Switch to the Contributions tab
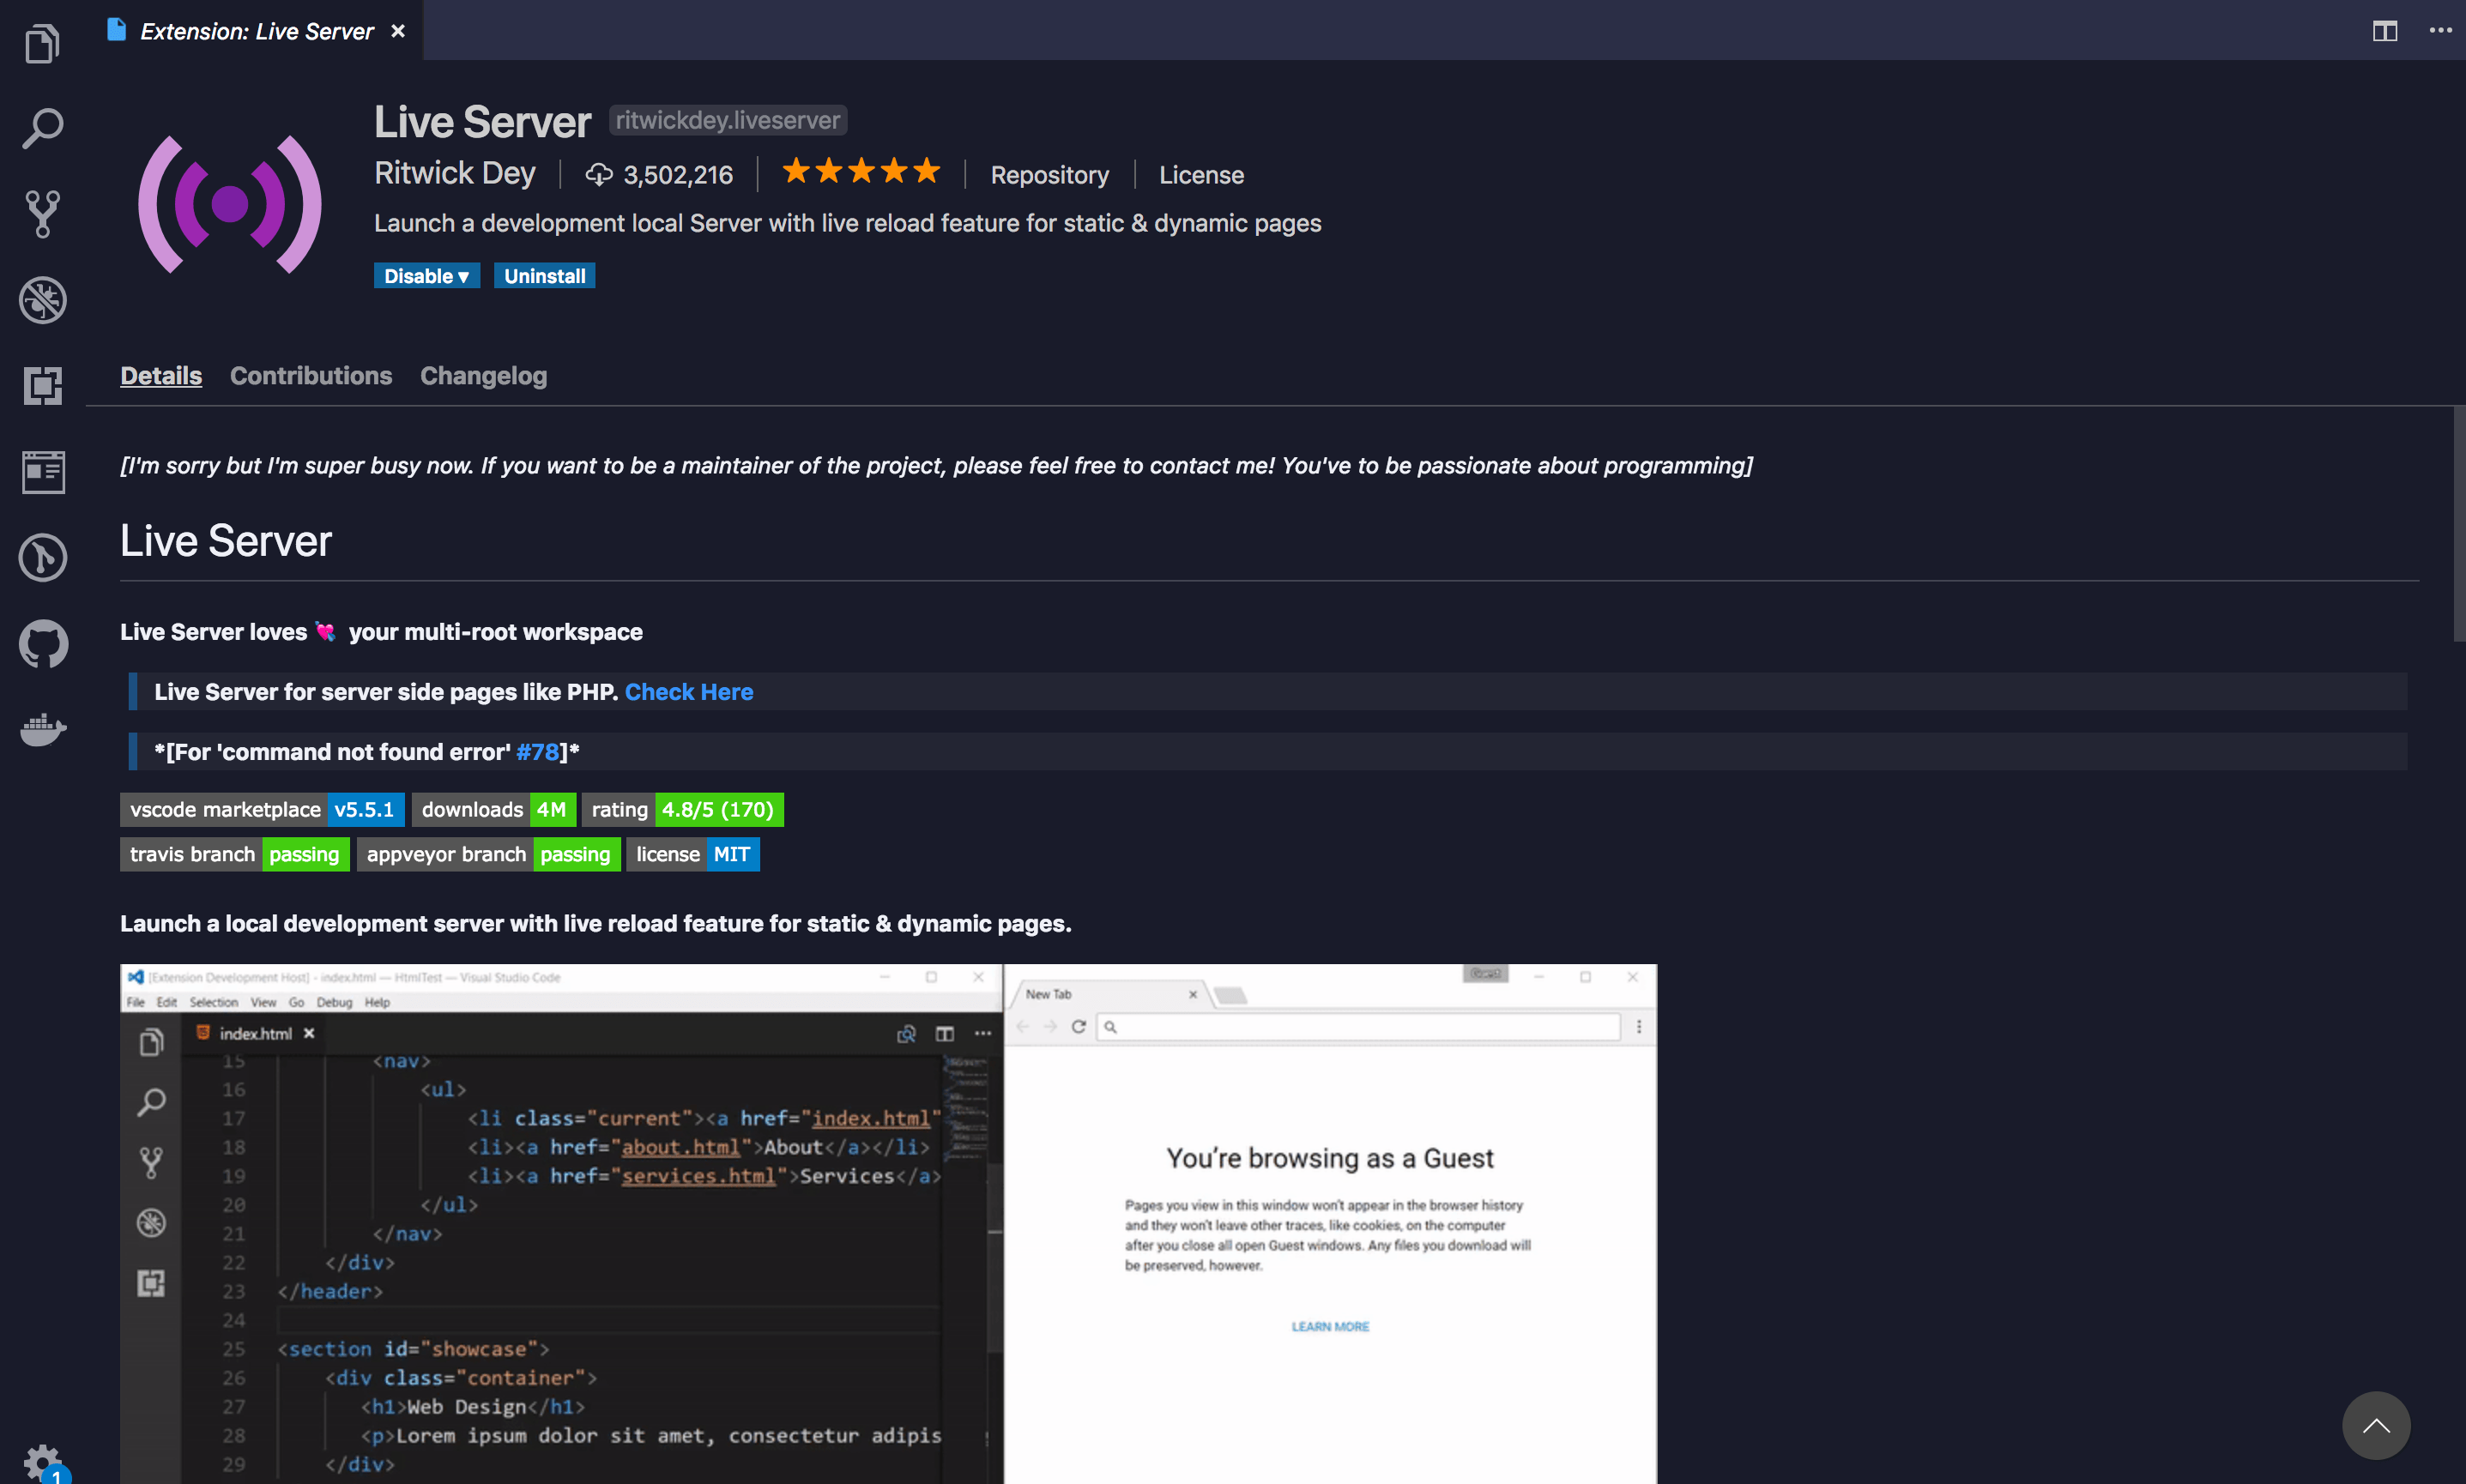 pyautogui.click(x=311, y=376)
